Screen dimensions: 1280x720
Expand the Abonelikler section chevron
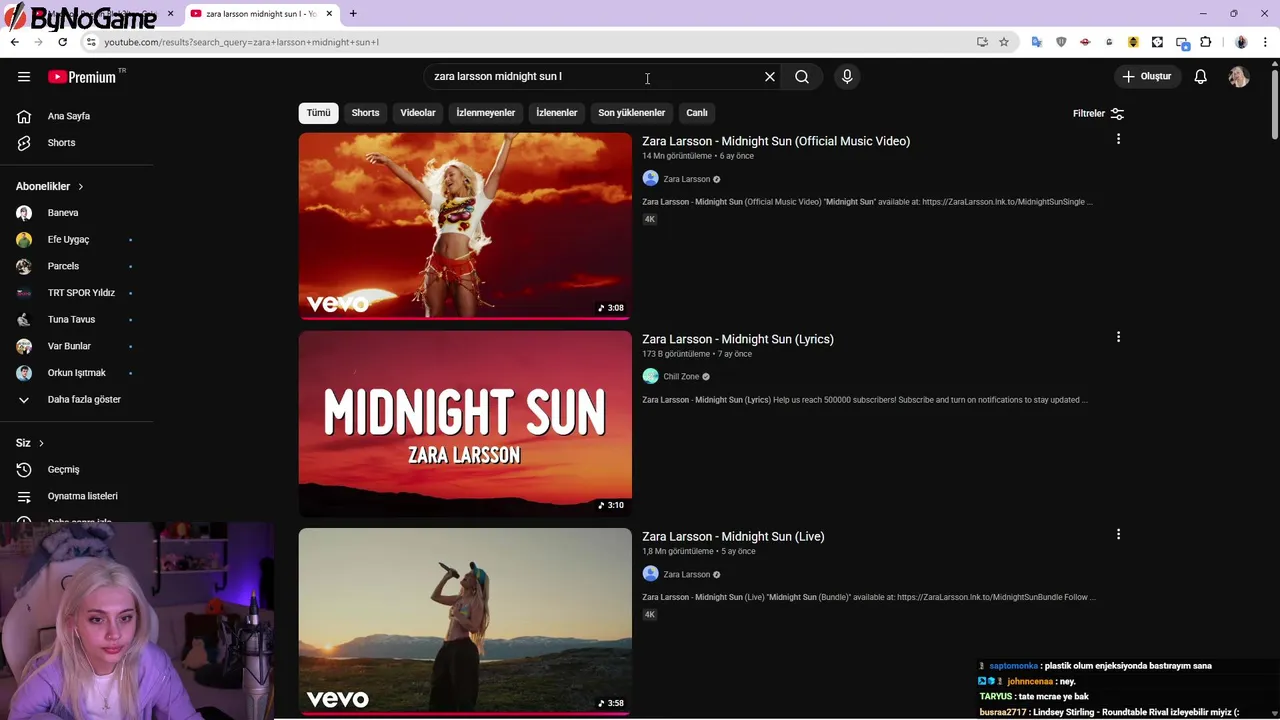(81, 187)
